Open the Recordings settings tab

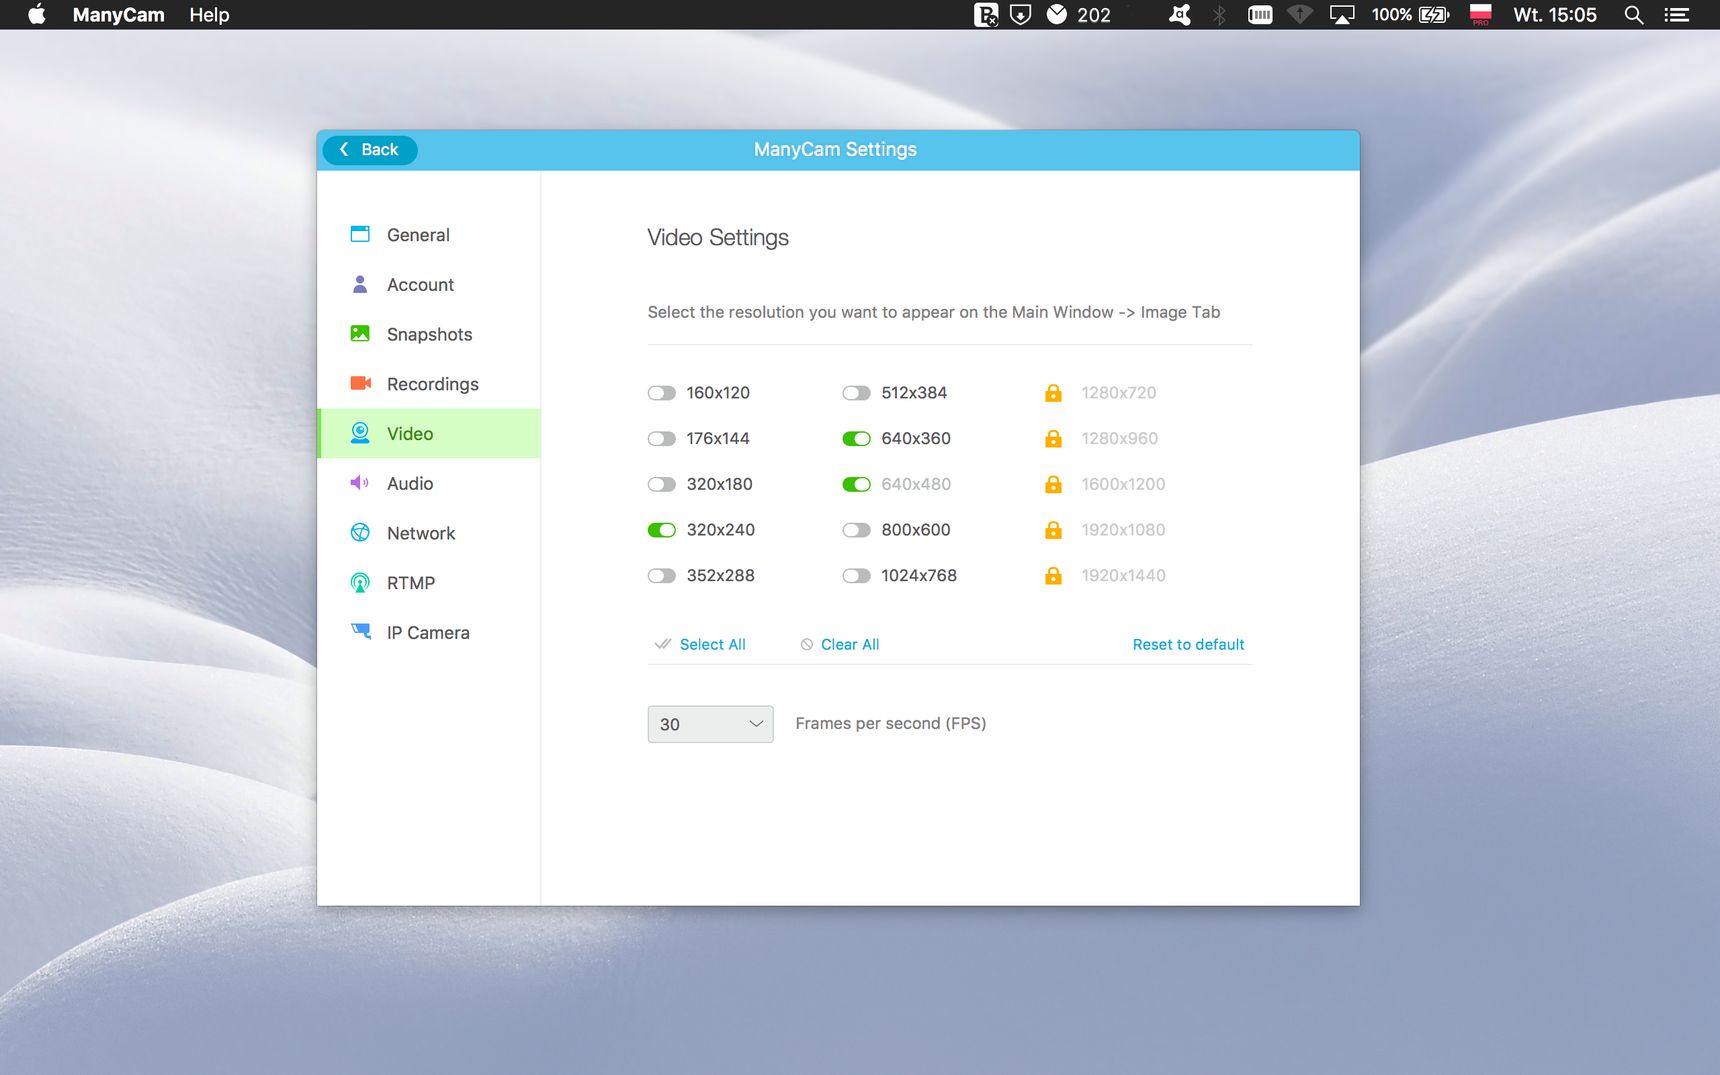pyautogui.click(x=428, y=384)
